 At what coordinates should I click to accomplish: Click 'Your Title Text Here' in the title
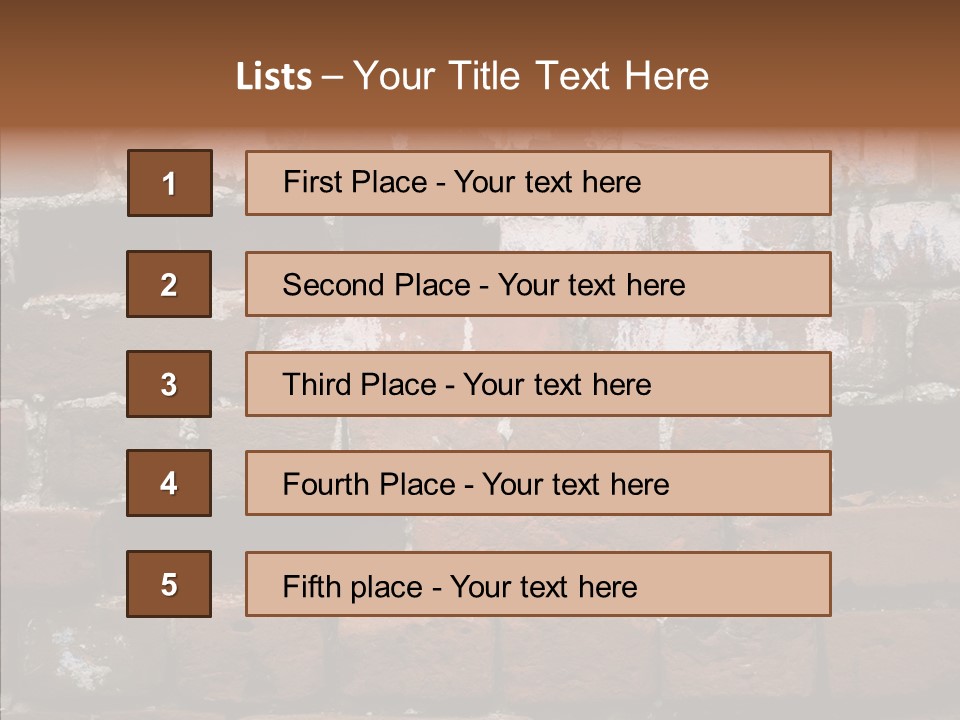[531, 77]
